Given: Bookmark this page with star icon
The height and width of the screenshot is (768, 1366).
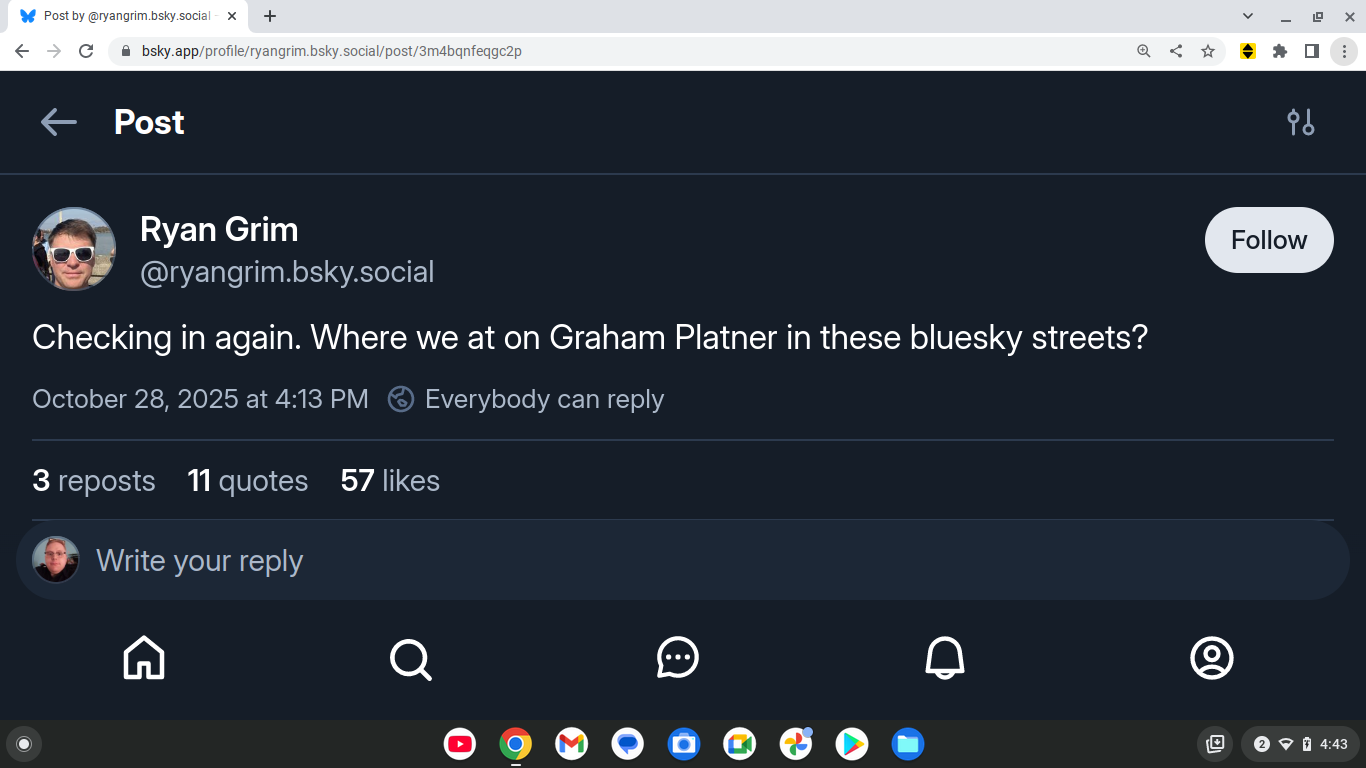Looking at the screenshot, I should (x=1208, y=51).
